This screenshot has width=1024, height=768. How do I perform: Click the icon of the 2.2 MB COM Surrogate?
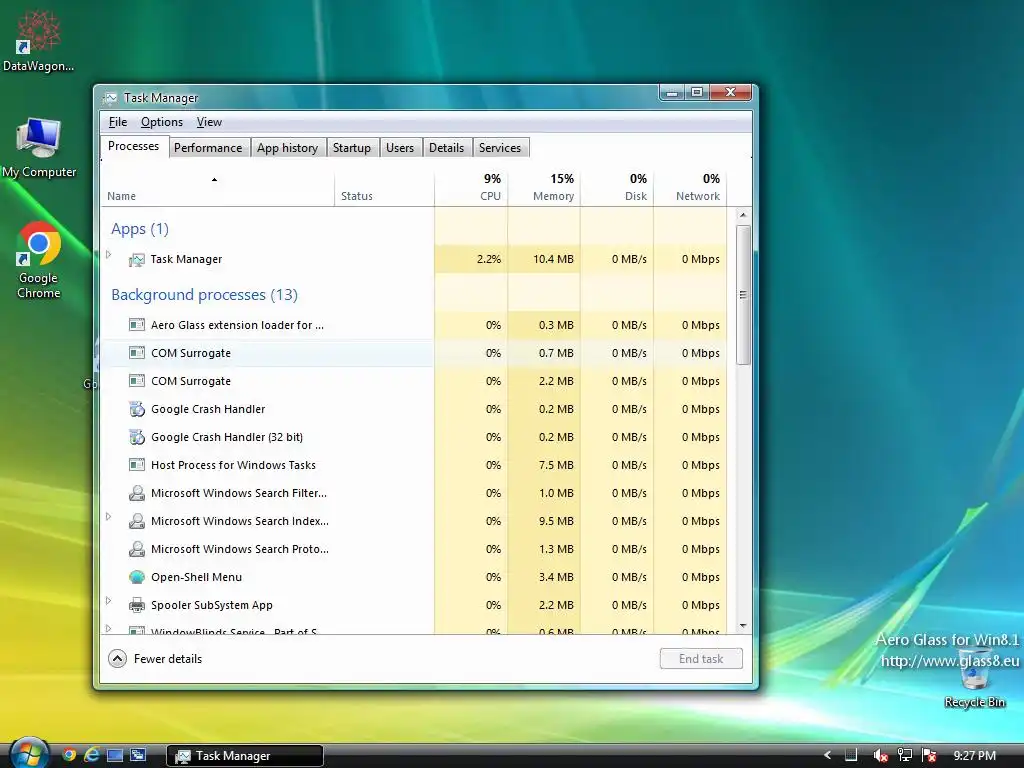tap(136, 381)
